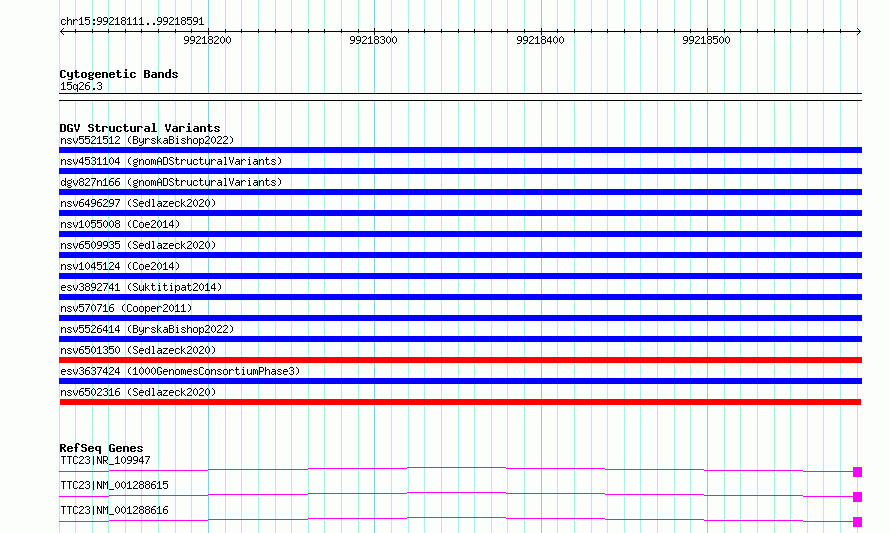Click the nsv6496297 (Sedlazeck2020) label

pyautogui.click(x=138, y=203)
